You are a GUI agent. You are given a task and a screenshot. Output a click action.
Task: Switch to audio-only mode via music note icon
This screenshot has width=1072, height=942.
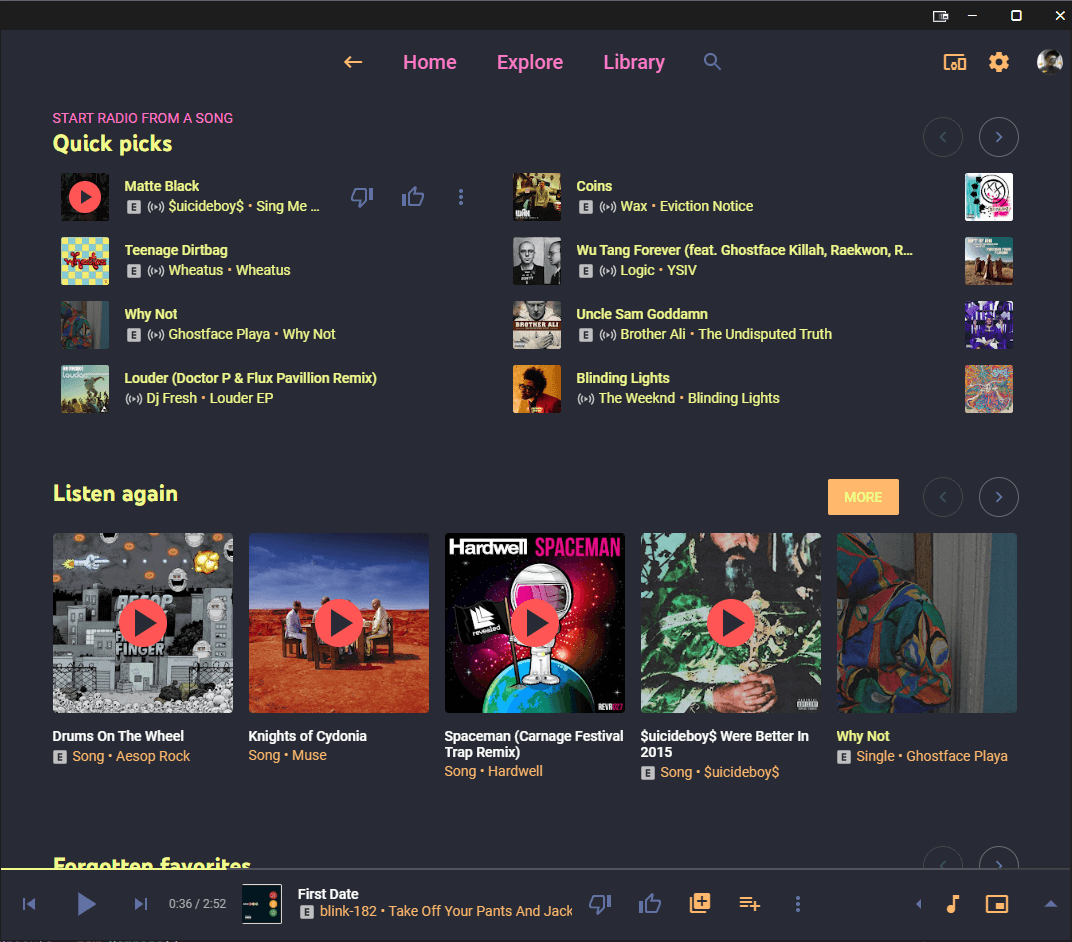point(952,903)
